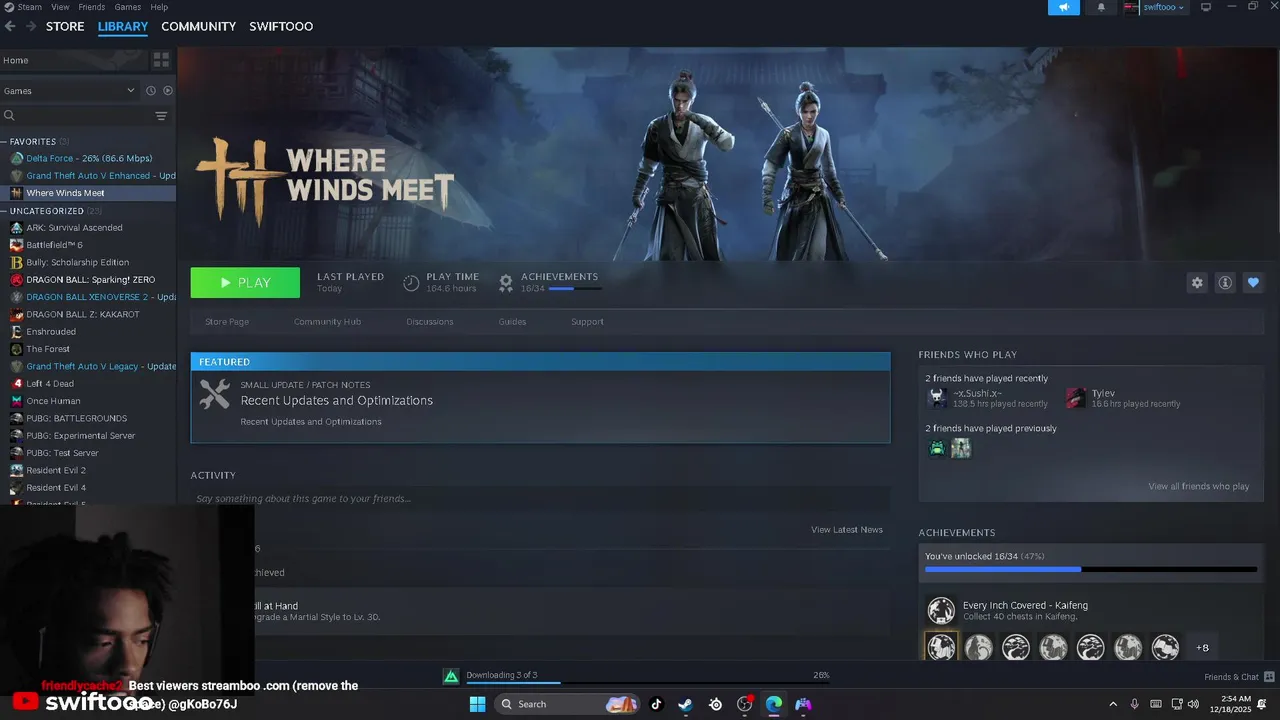This screenshot has height=720, width=1280.
Task: Open the Discussions link
Action: (430, 321)
